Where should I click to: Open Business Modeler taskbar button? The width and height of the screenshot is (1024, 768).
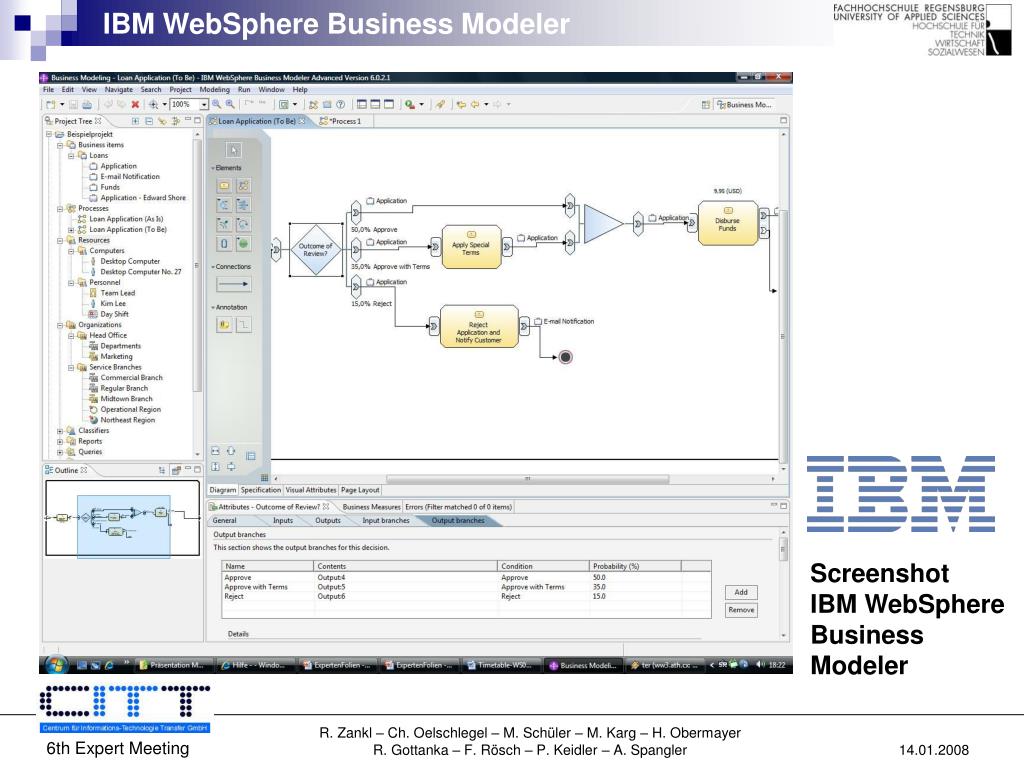tap(583, 665)
